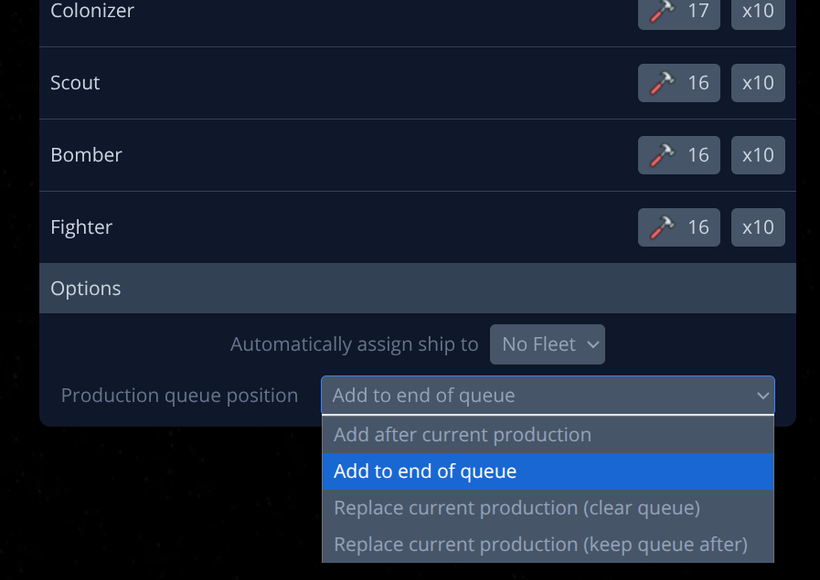Choose Add to end of queue option

click(x=548, y=471)
